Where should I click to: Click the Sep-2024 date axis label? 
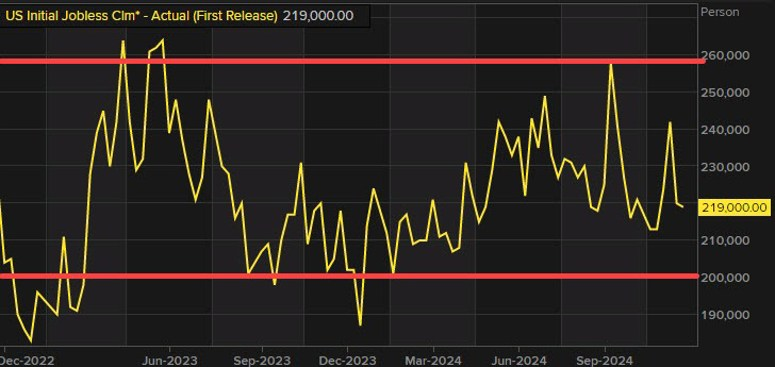pyautogui.click(x=605, y=361)
